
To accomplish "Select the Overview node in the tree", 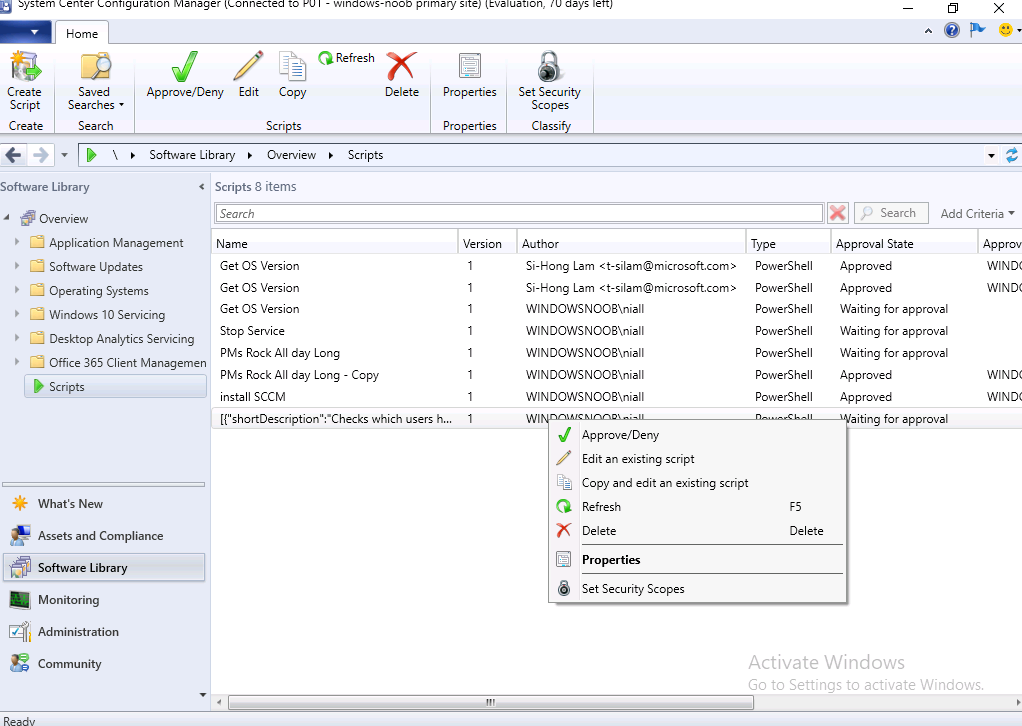I will pos(63,218).
